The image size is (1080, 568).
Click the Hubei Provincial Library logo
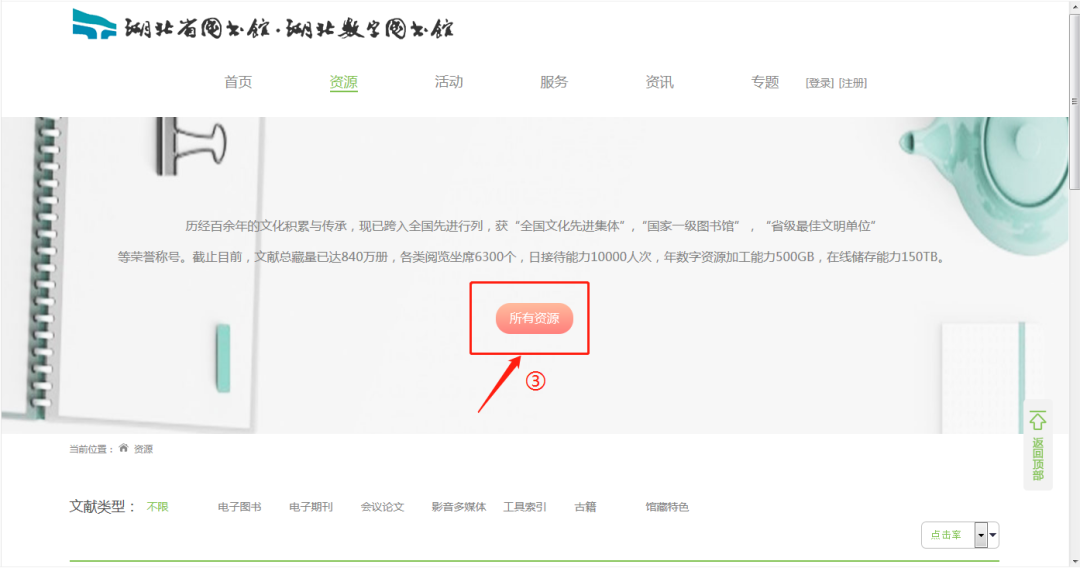pos(263,25)
